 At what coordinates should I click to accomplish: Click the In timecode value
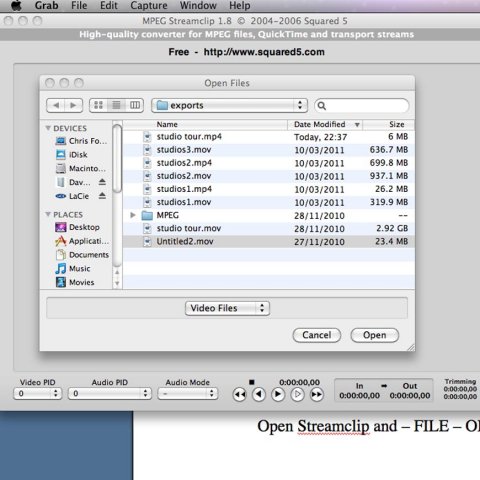(x=359, y=396)
